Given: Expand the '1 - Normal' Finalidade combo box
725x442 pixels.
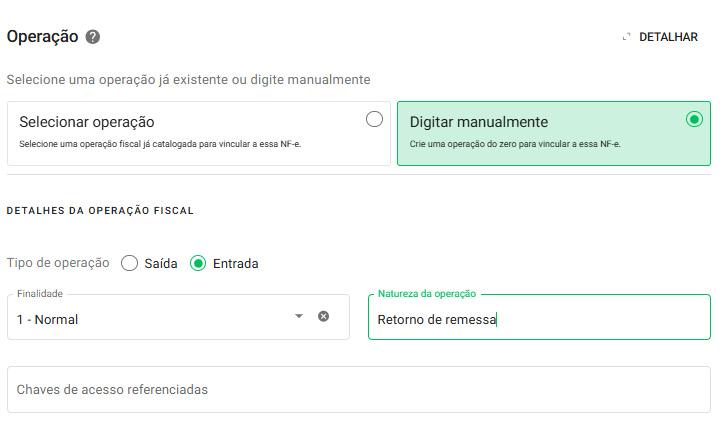Looking at the screenshot, I should point(150,320).
